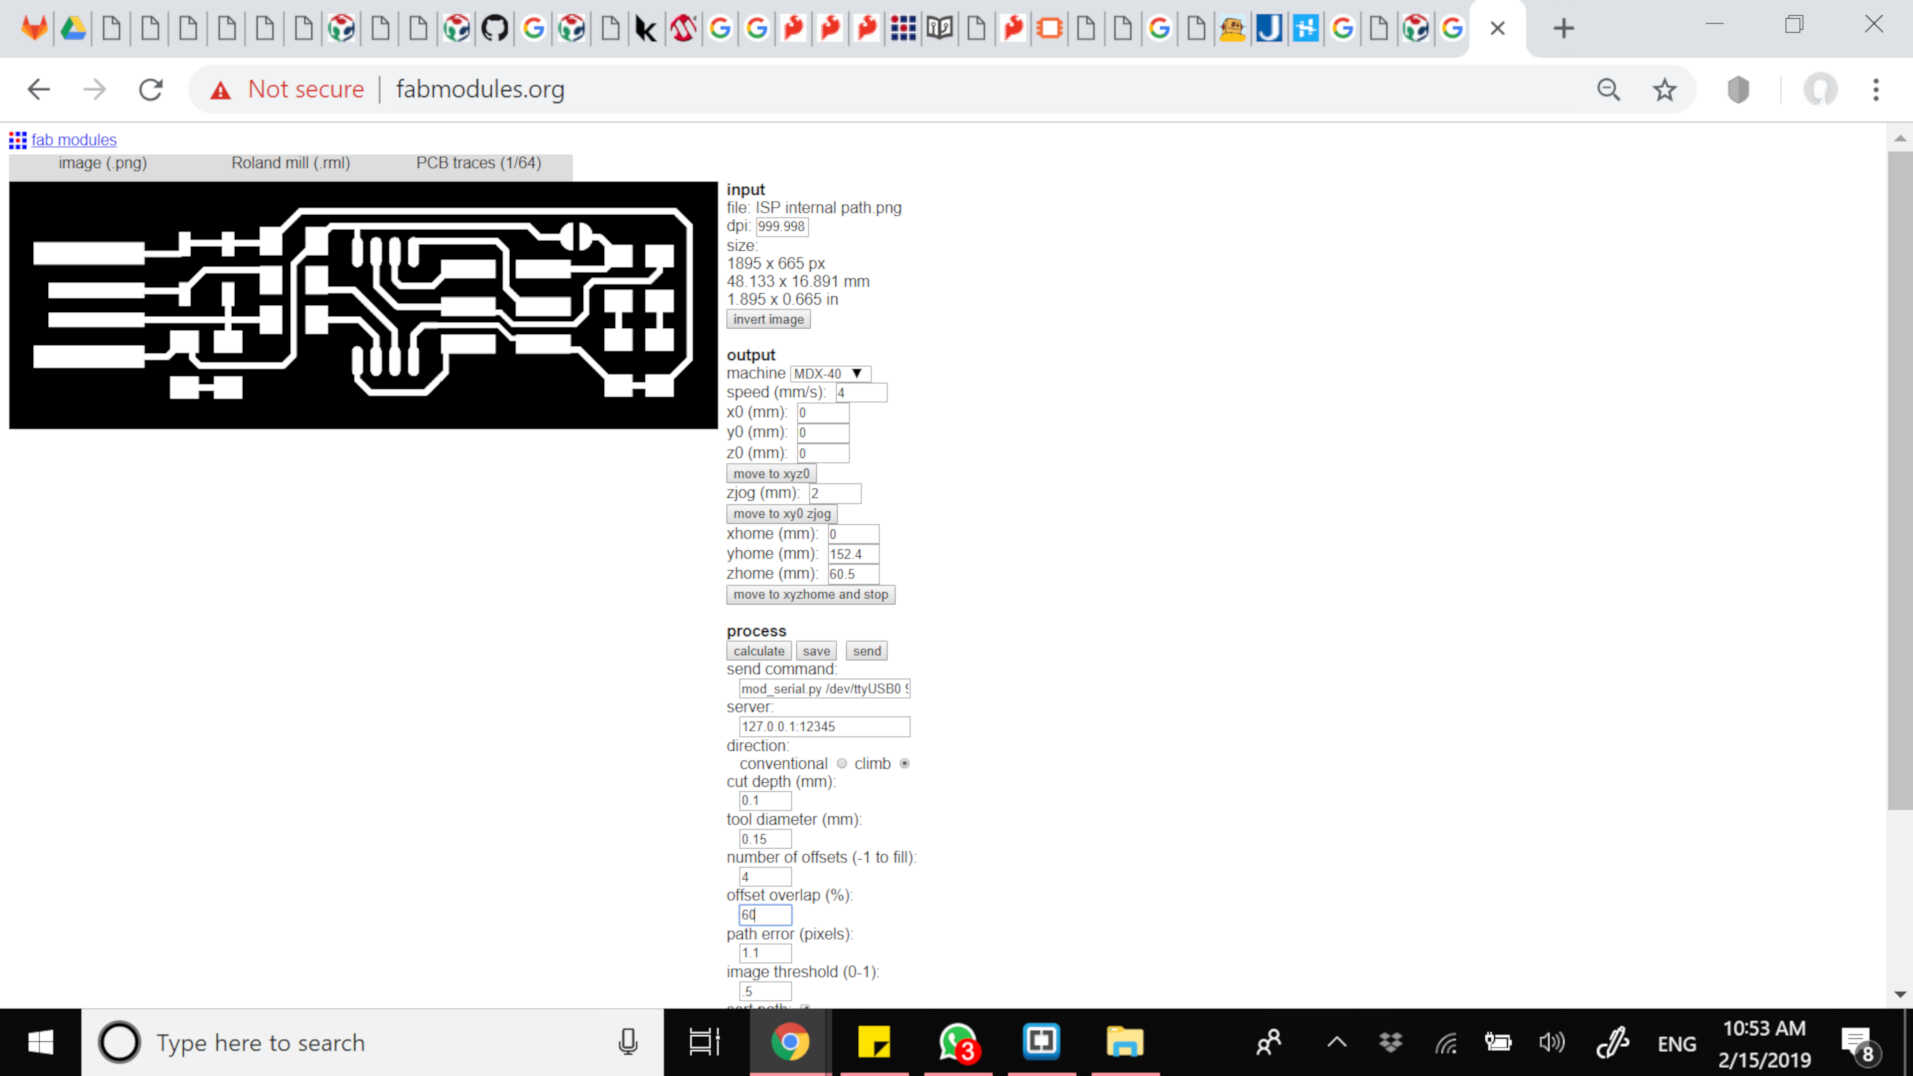This screenshot has height=1076, width=1913.
Task: Open WhatsApp from the taskbar
Action: click(x=958, y=1043)
